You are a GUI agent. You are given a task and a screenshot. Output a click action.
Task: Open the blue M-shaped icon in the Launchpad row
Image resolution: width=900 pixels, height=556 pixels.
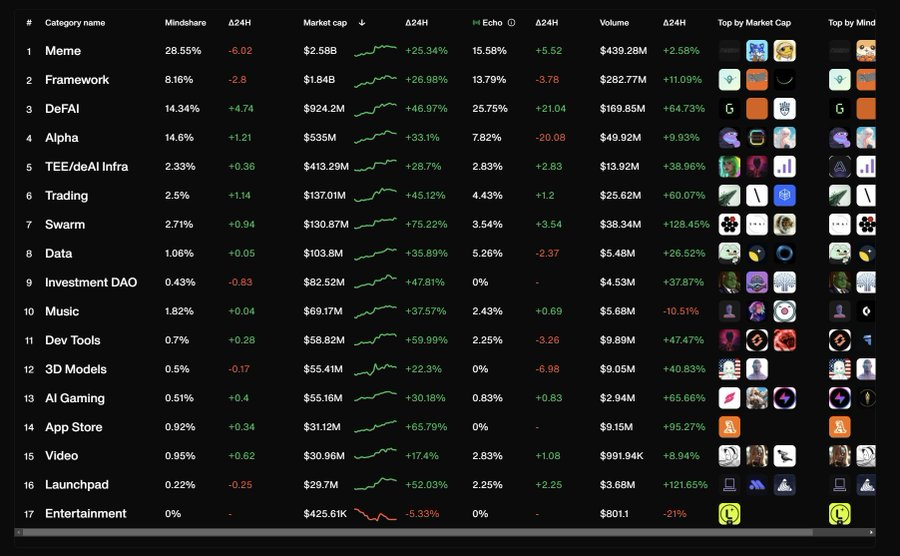(x=757, y=485)
